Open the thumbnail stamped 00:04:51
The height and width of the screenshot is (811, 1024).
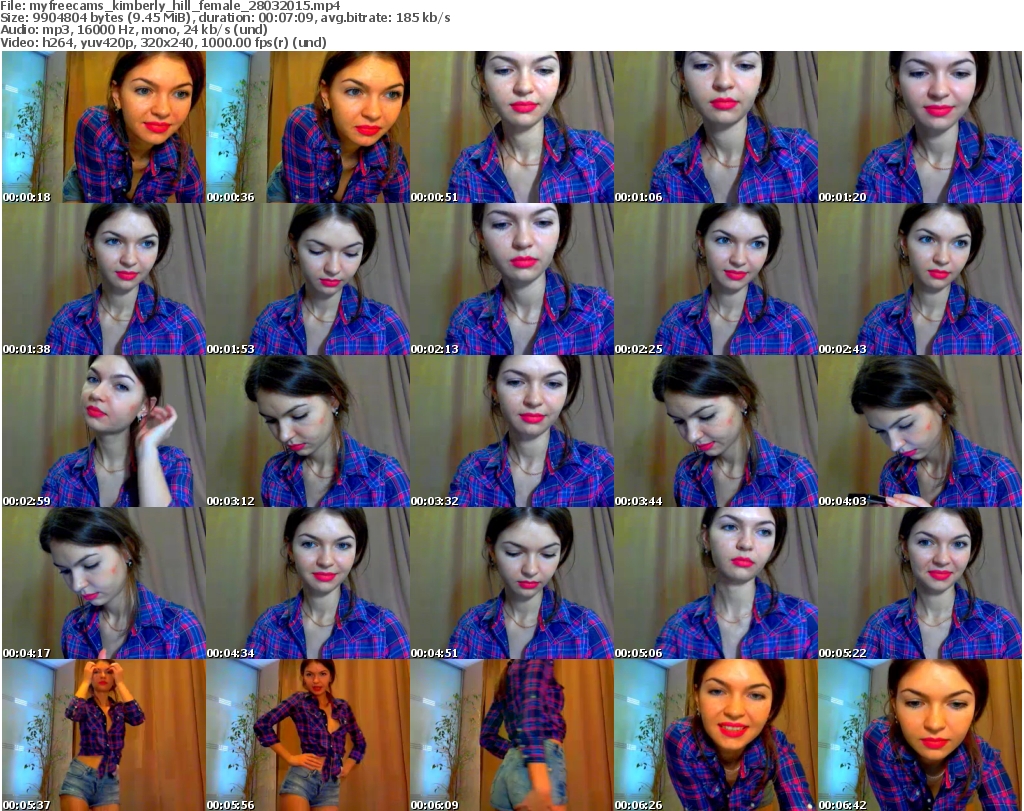(x=512, y=583)
